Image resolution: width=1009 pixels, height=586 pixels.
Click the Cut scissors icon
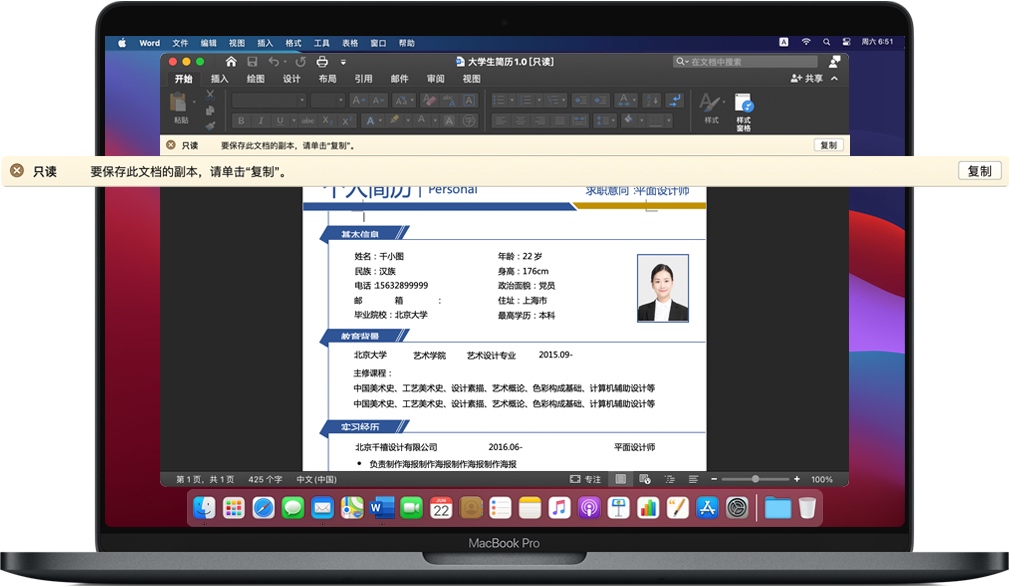[x=210, y=93]
